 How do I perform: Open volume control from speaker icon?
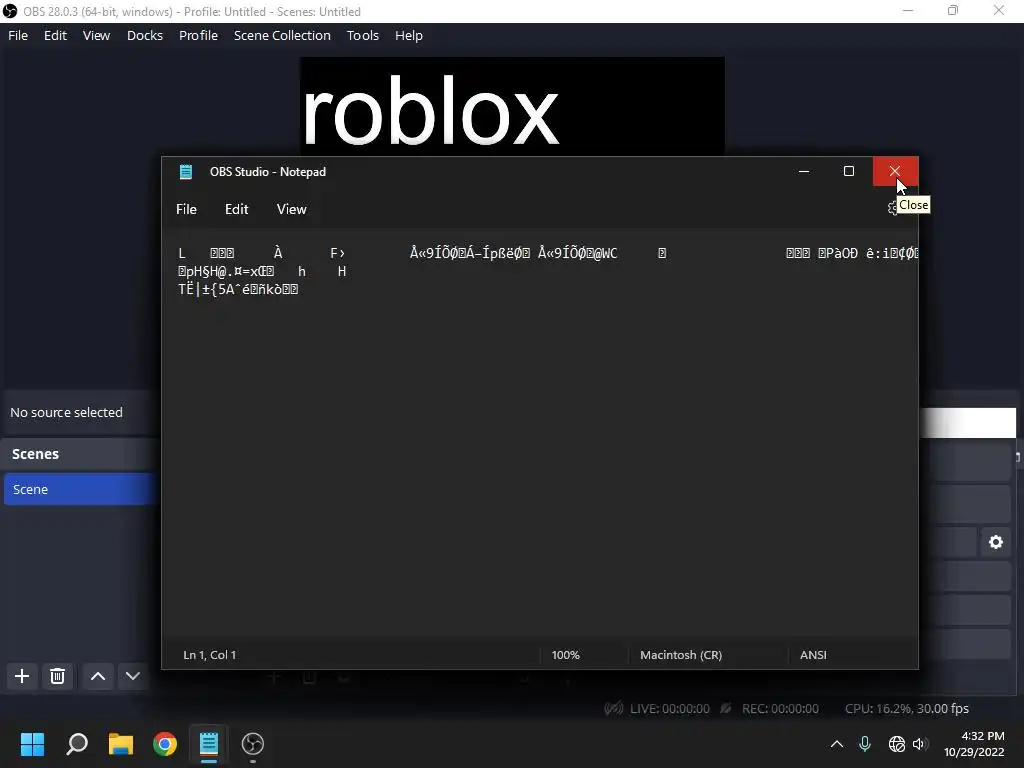(x=920, y=744)
